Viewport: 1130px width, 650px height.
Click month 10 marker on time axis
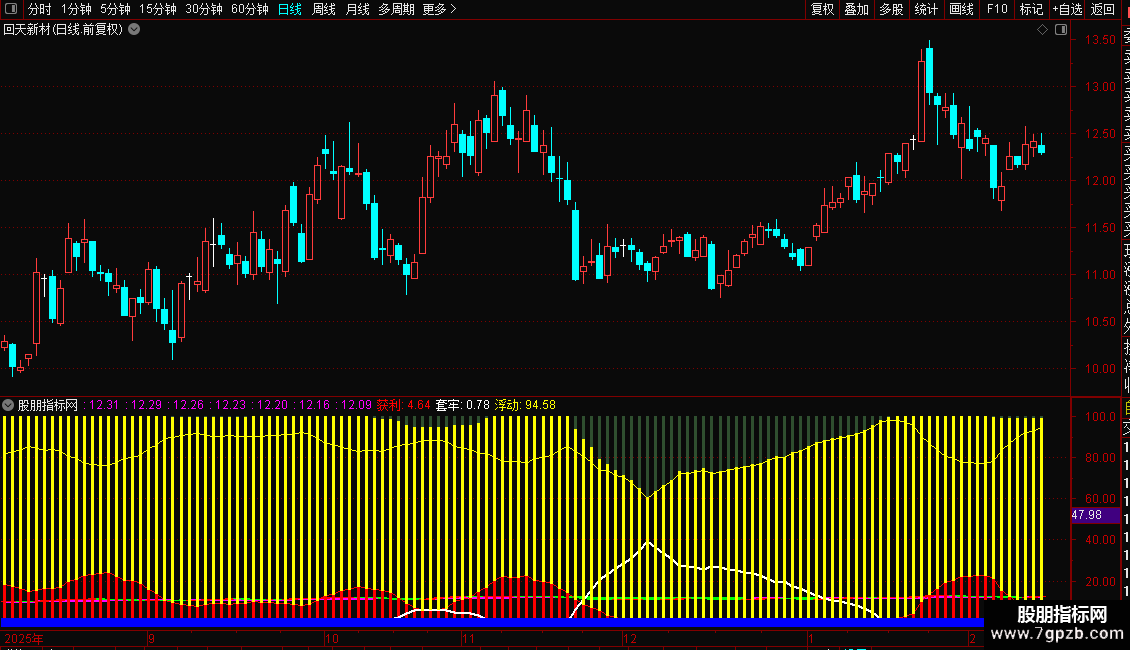point(332,638)
